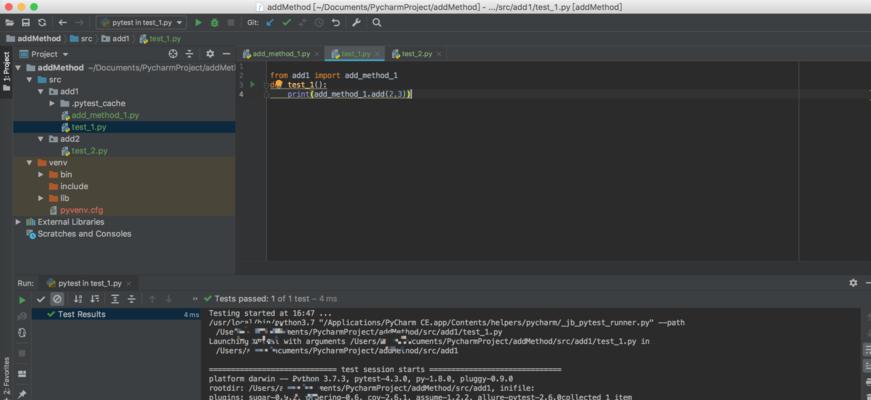
Task: Open Project panel gear options
Action: click(210, 54)
